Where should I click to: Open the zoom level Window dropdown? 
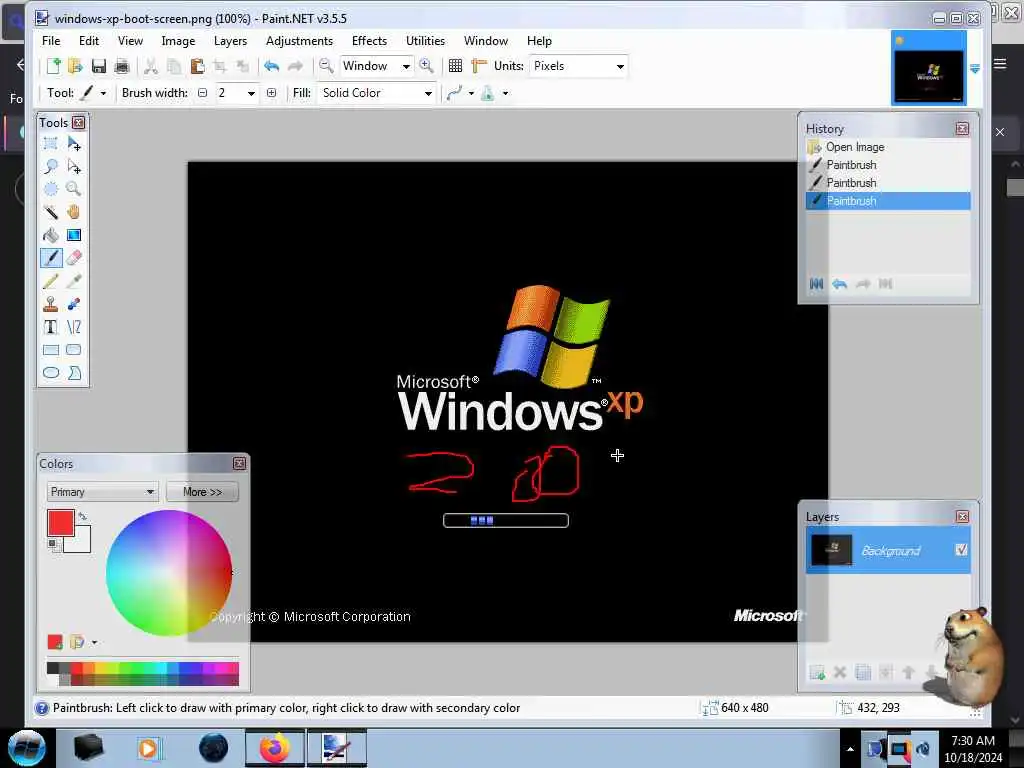point(406,66)
